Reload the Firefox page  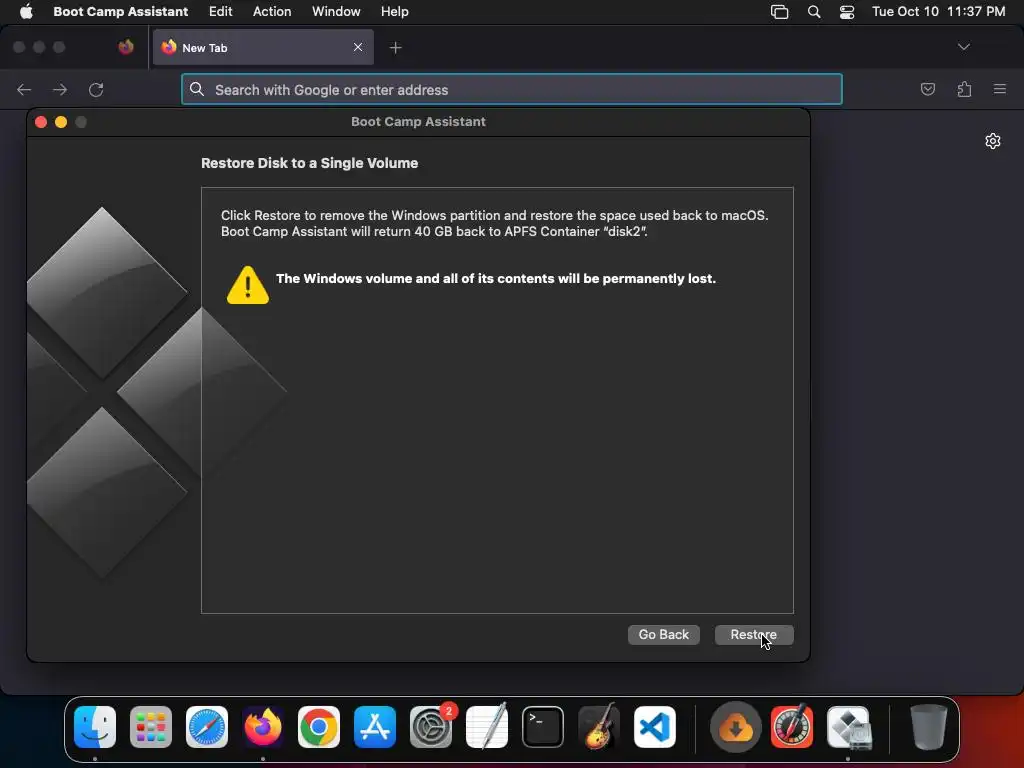pos(96,89)
